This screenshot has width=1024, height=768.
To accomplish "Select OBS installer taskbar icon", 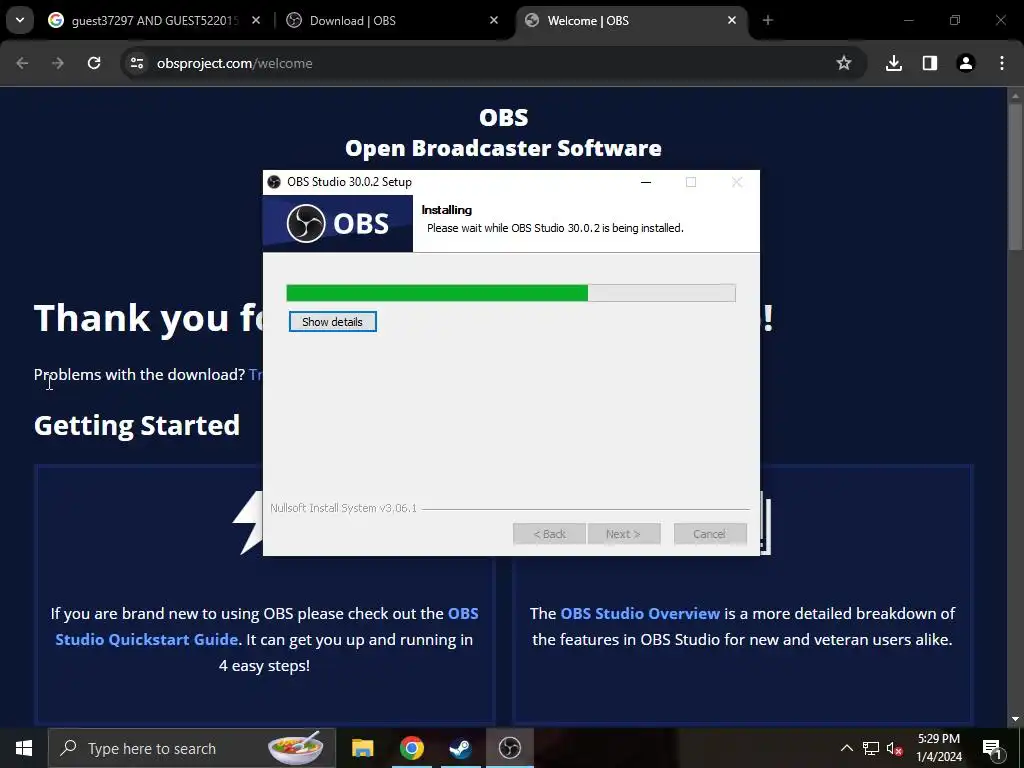I will tap(509, 748).
